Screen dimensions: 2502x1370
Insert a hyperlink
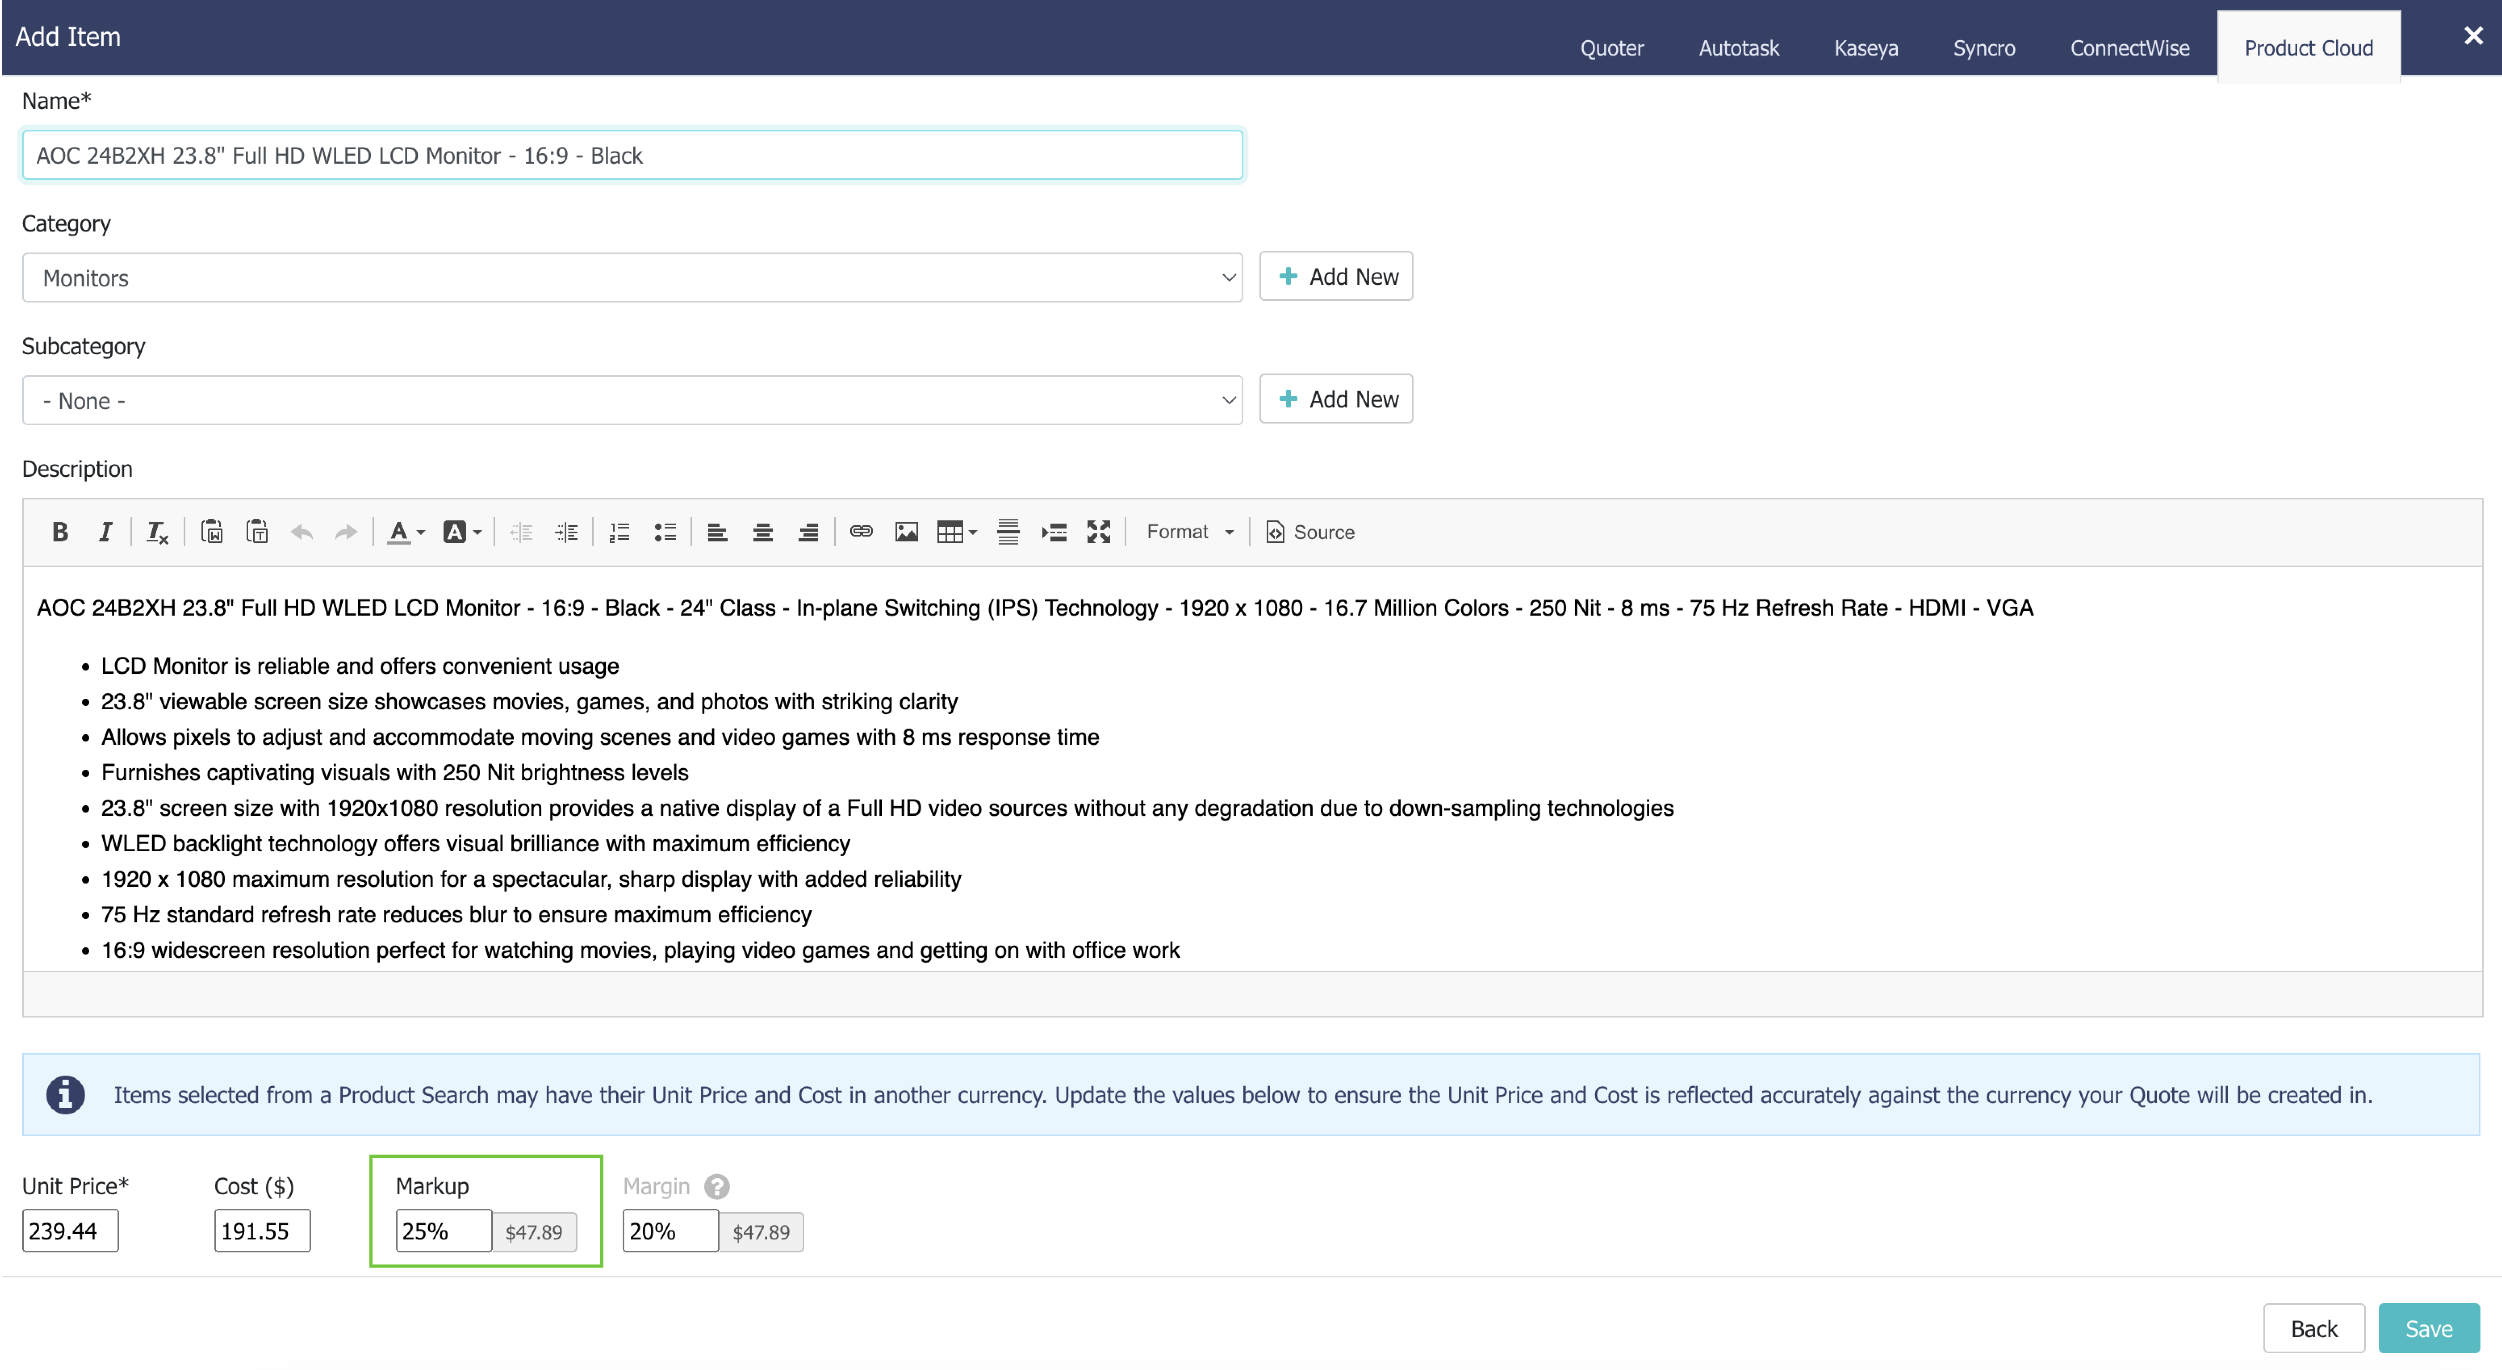click(x=861, y=532)
